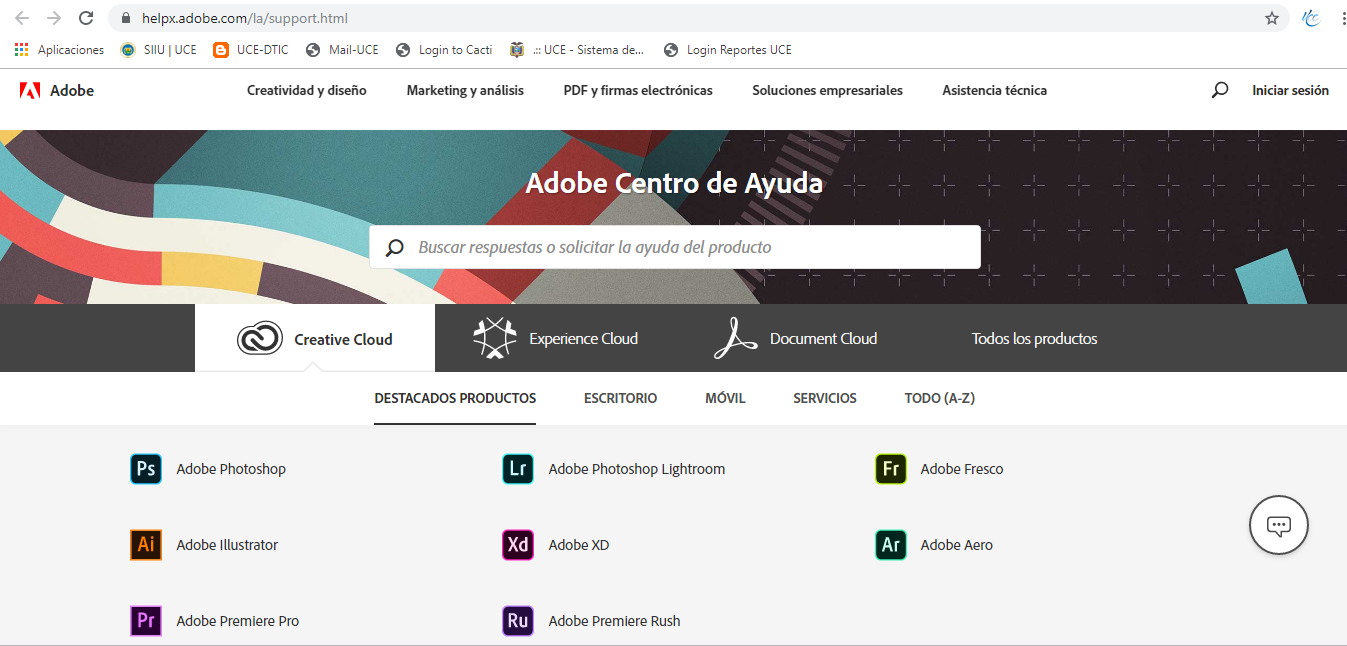Select DESTACADOS PRODUCTOS sub-tab

[x=455, y=398]
